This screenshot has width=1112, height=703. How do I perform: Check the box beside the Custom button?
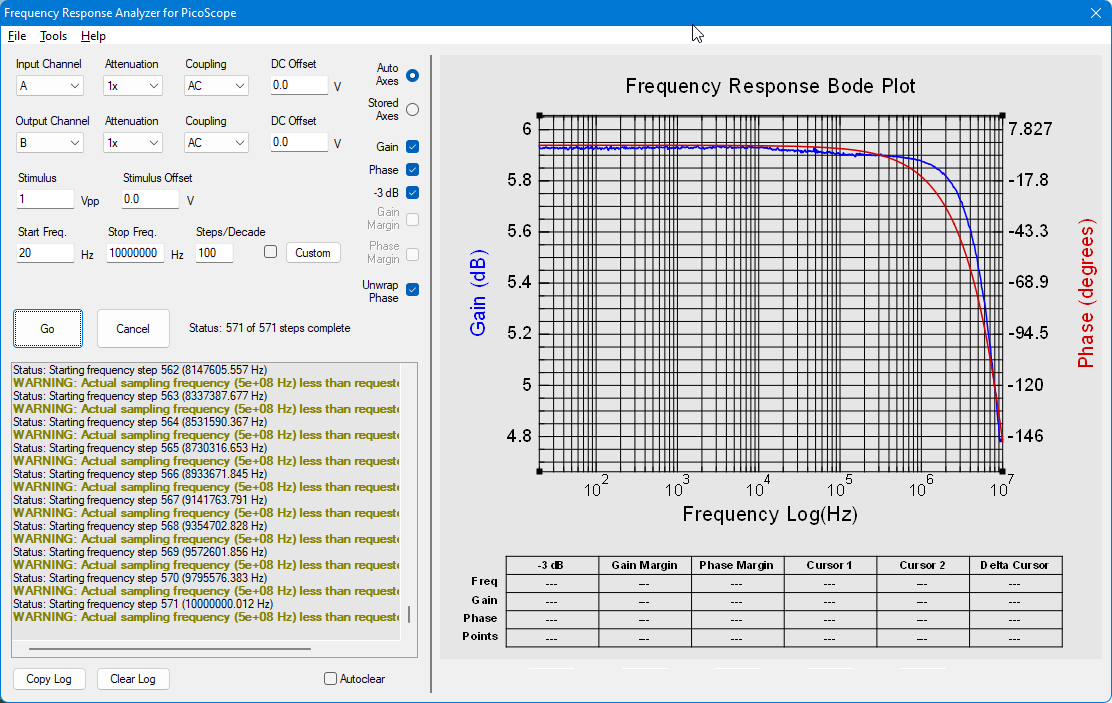pos(270,252)
